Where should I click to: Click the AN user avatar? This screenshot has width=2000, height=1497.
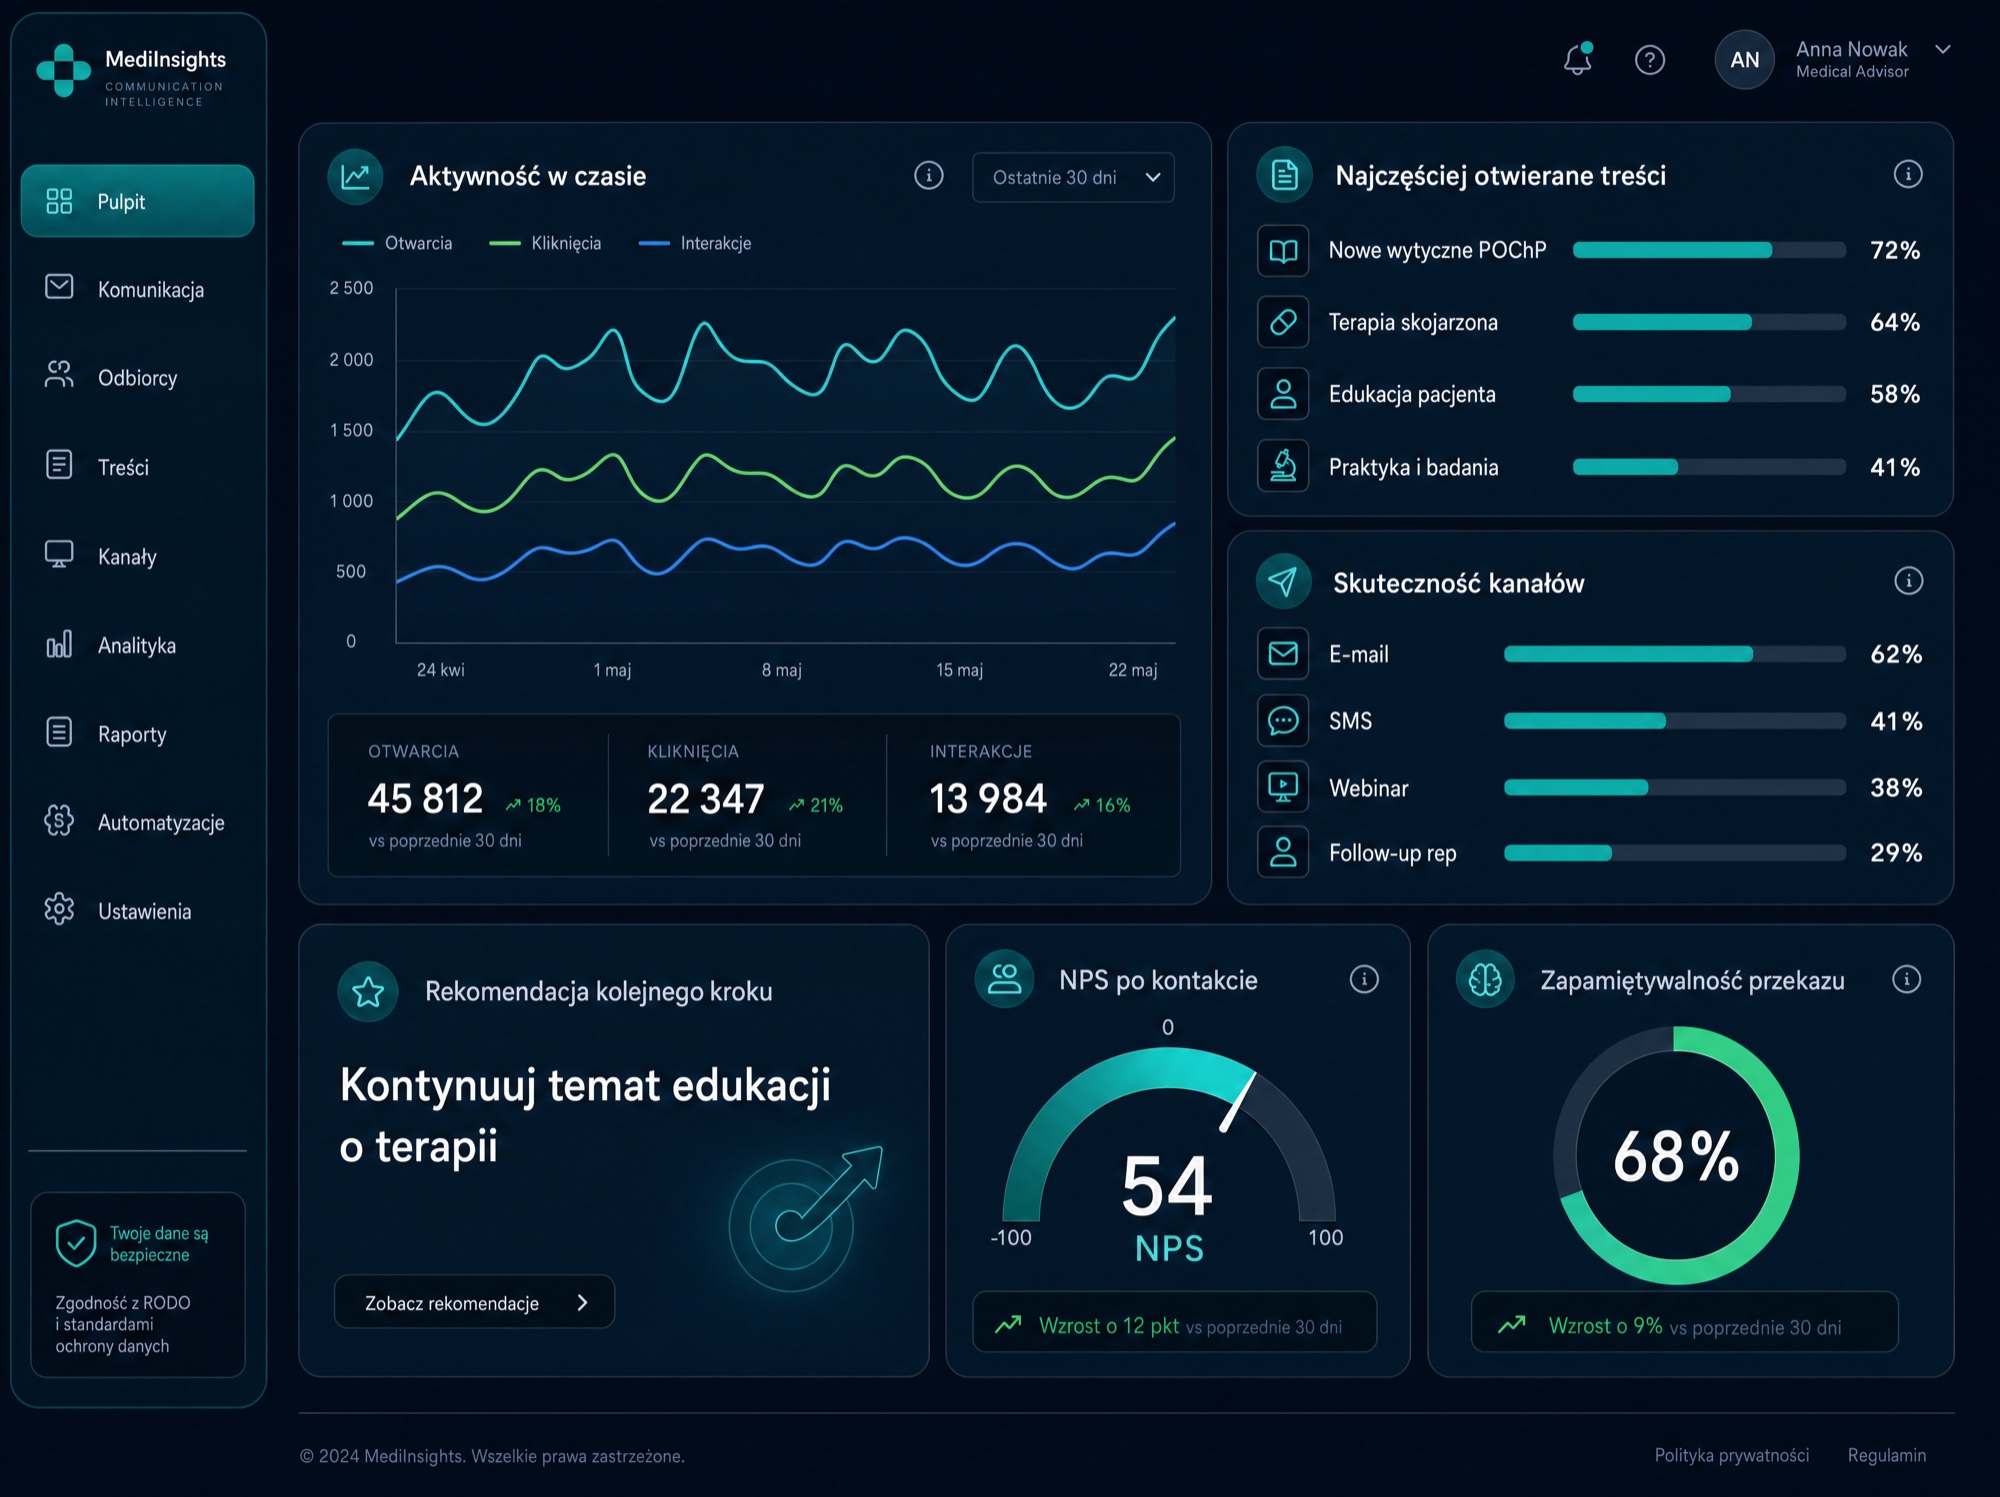coord(1744,60)
